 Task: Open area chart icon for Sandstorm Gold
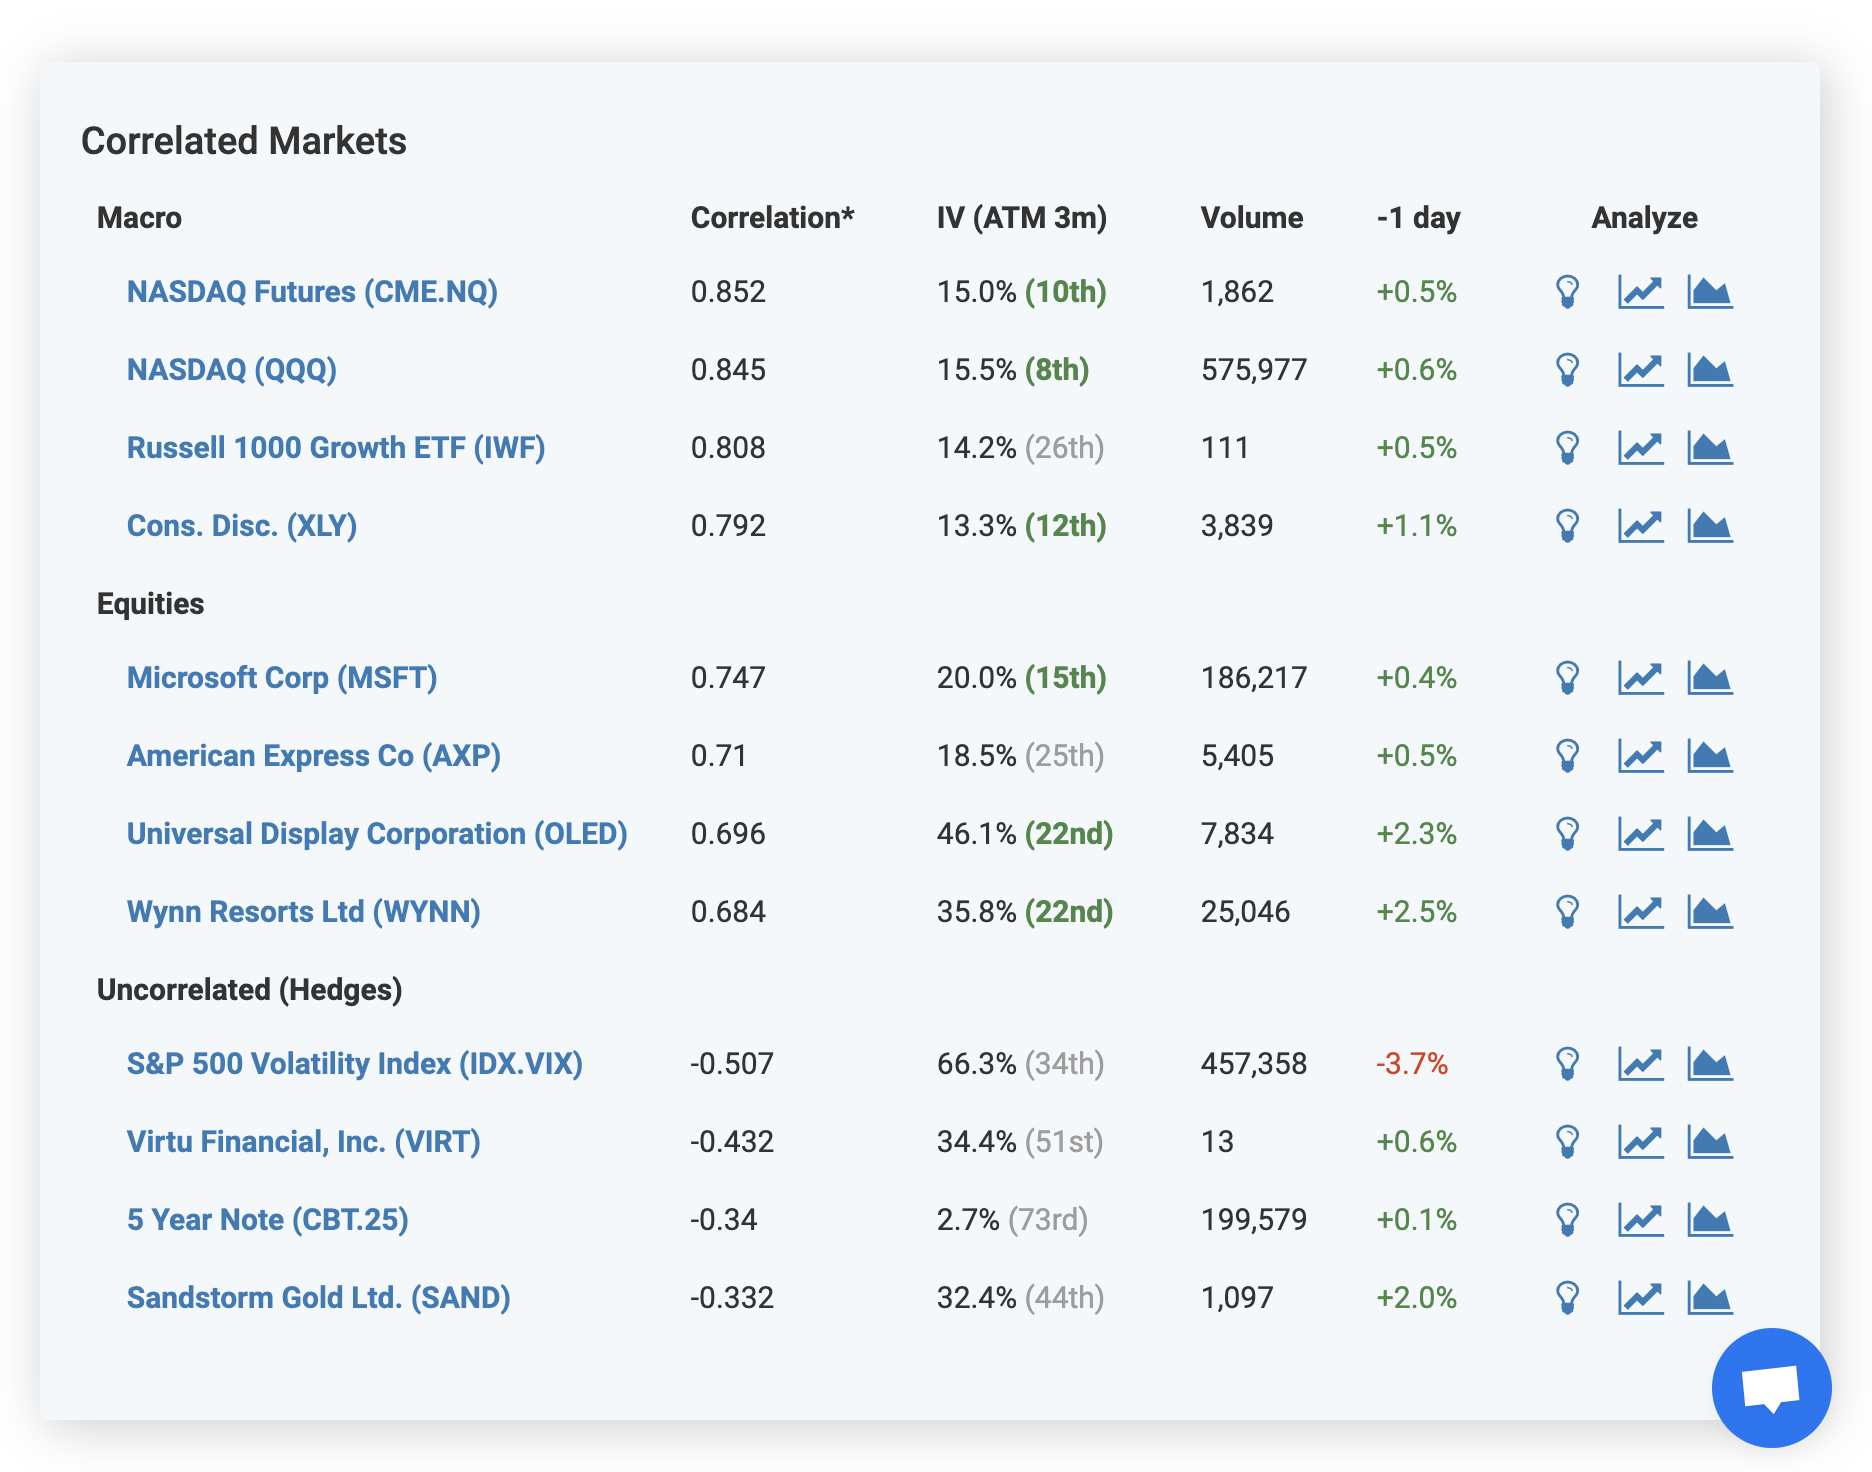coord(1710,1298)
